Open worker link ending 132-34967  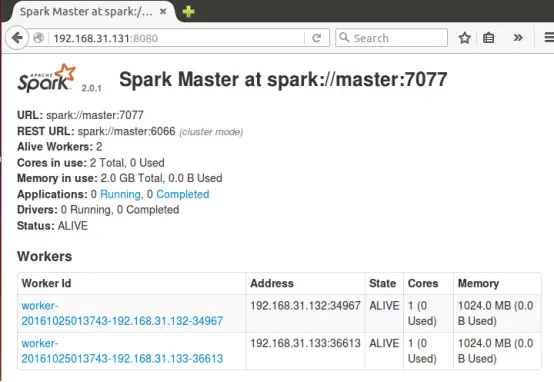[122, 313]
